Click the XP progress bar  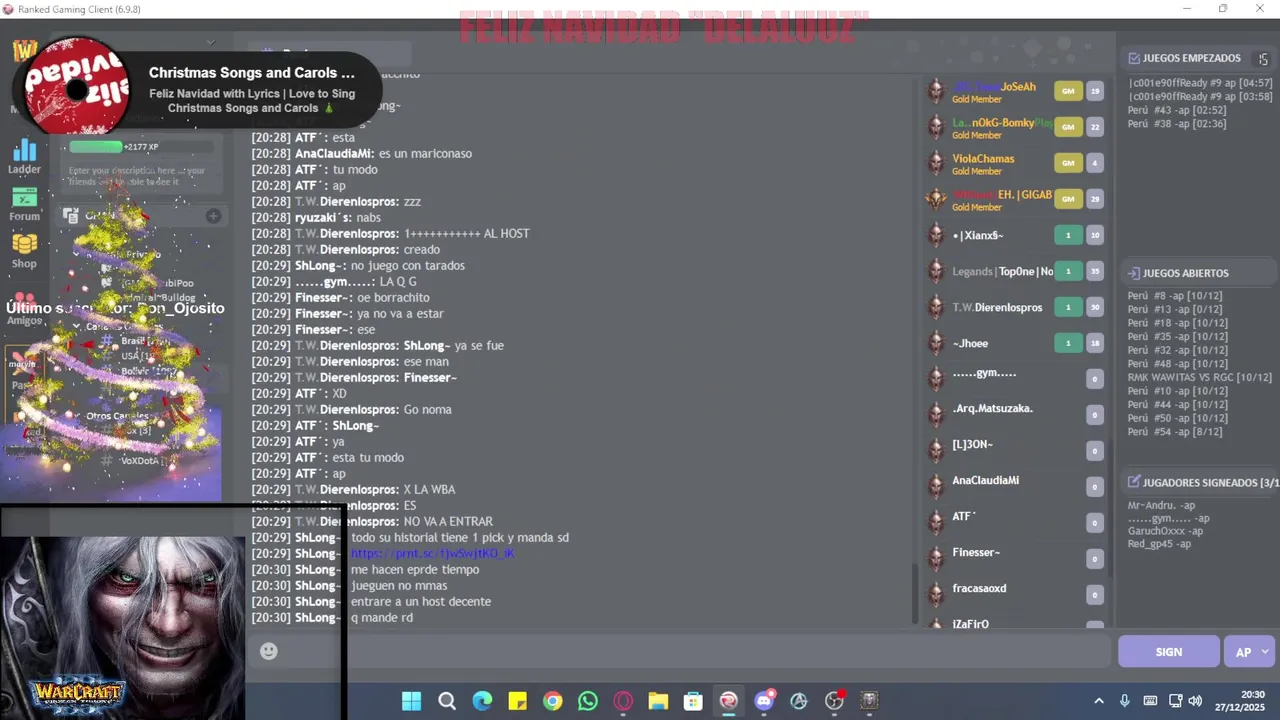141,147
